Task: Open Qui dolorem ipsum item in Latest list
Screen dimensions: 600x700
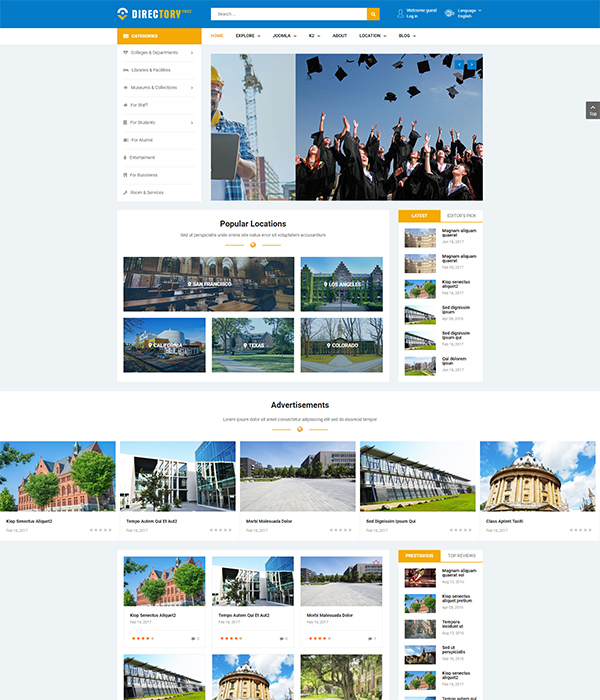Action: 454,361
